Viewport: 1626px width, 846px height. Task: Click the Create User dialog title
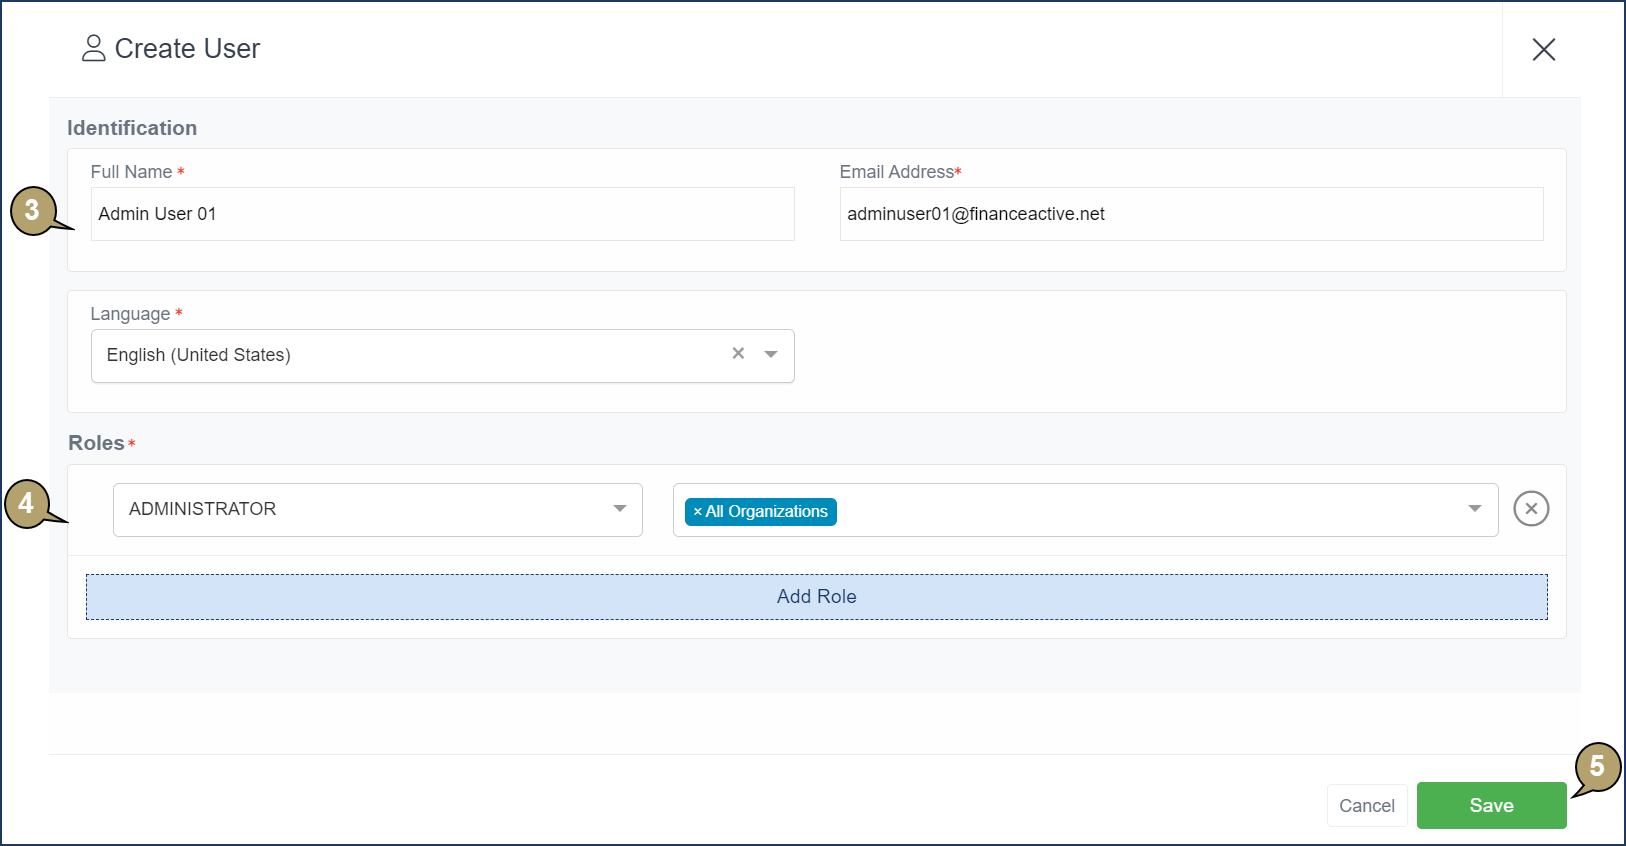187,49
